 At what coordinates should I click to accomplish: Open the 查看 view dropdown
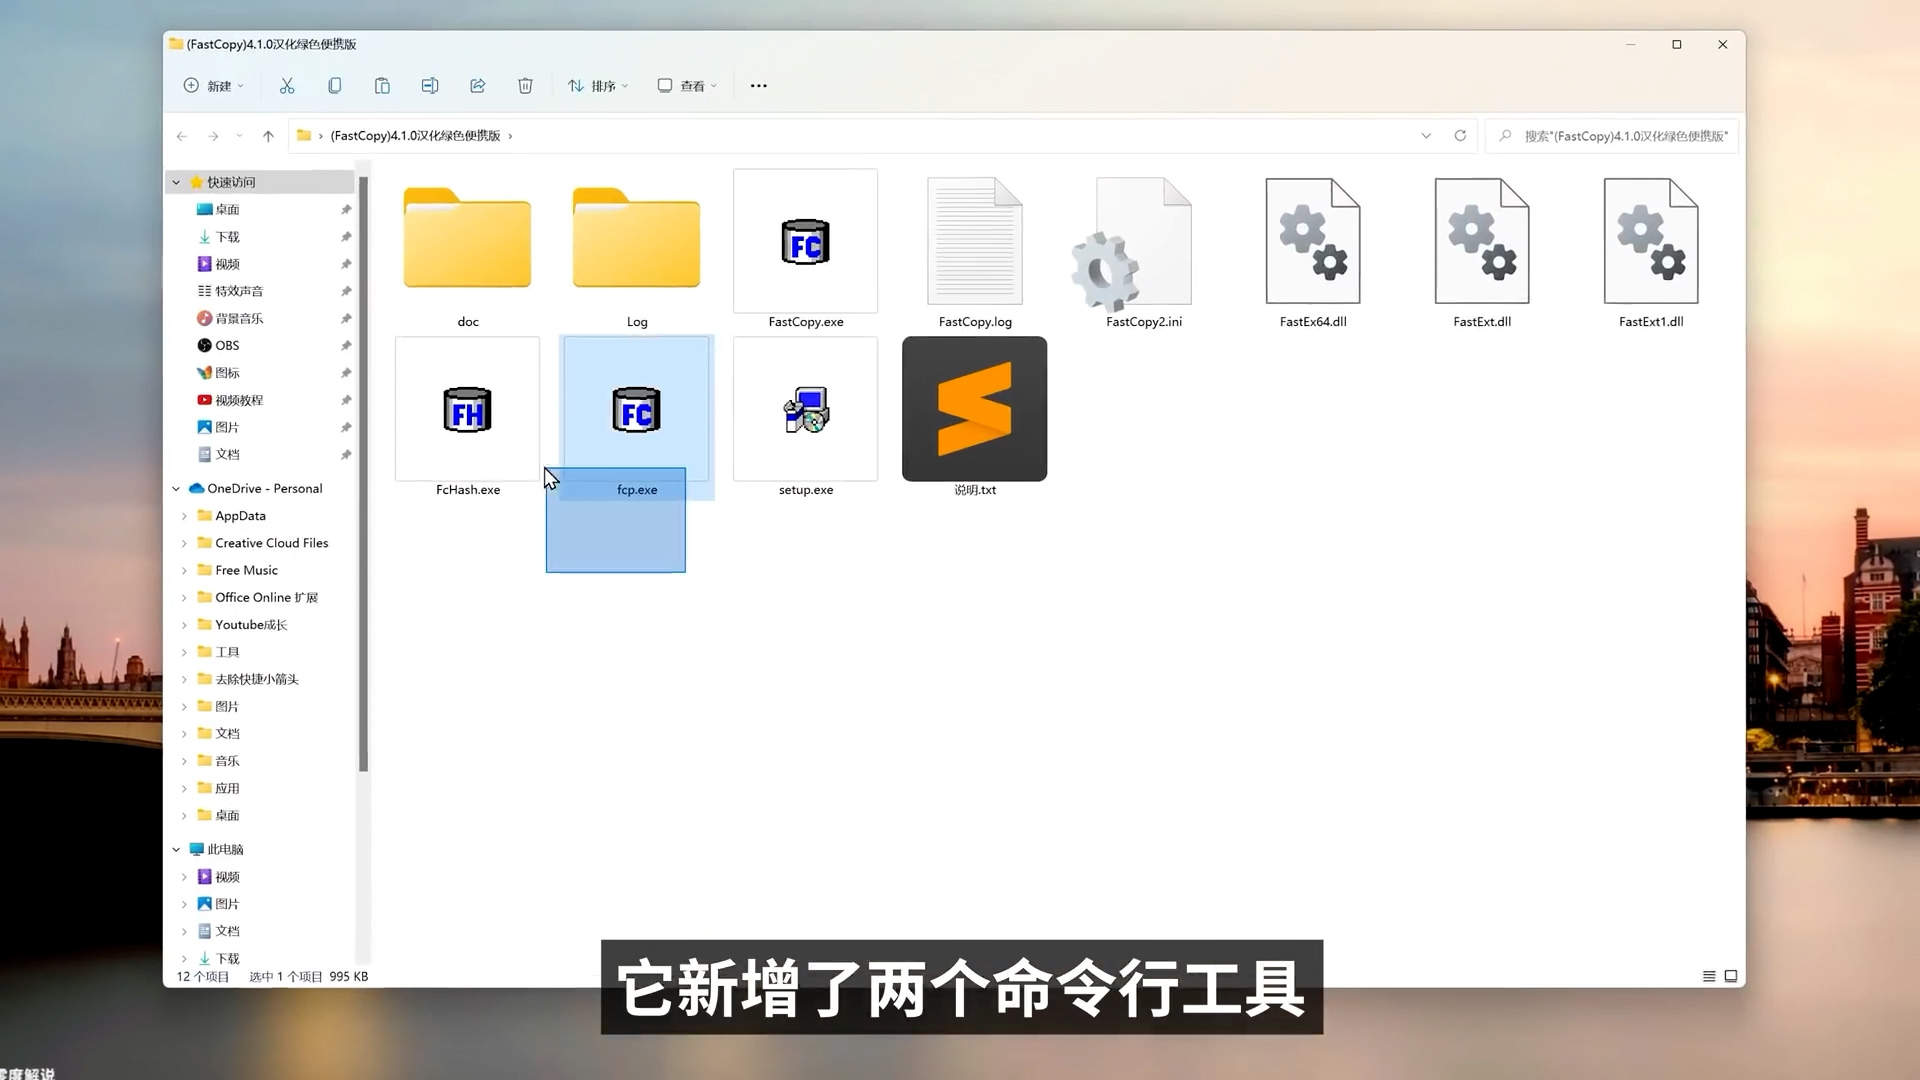tap(687, 86)
